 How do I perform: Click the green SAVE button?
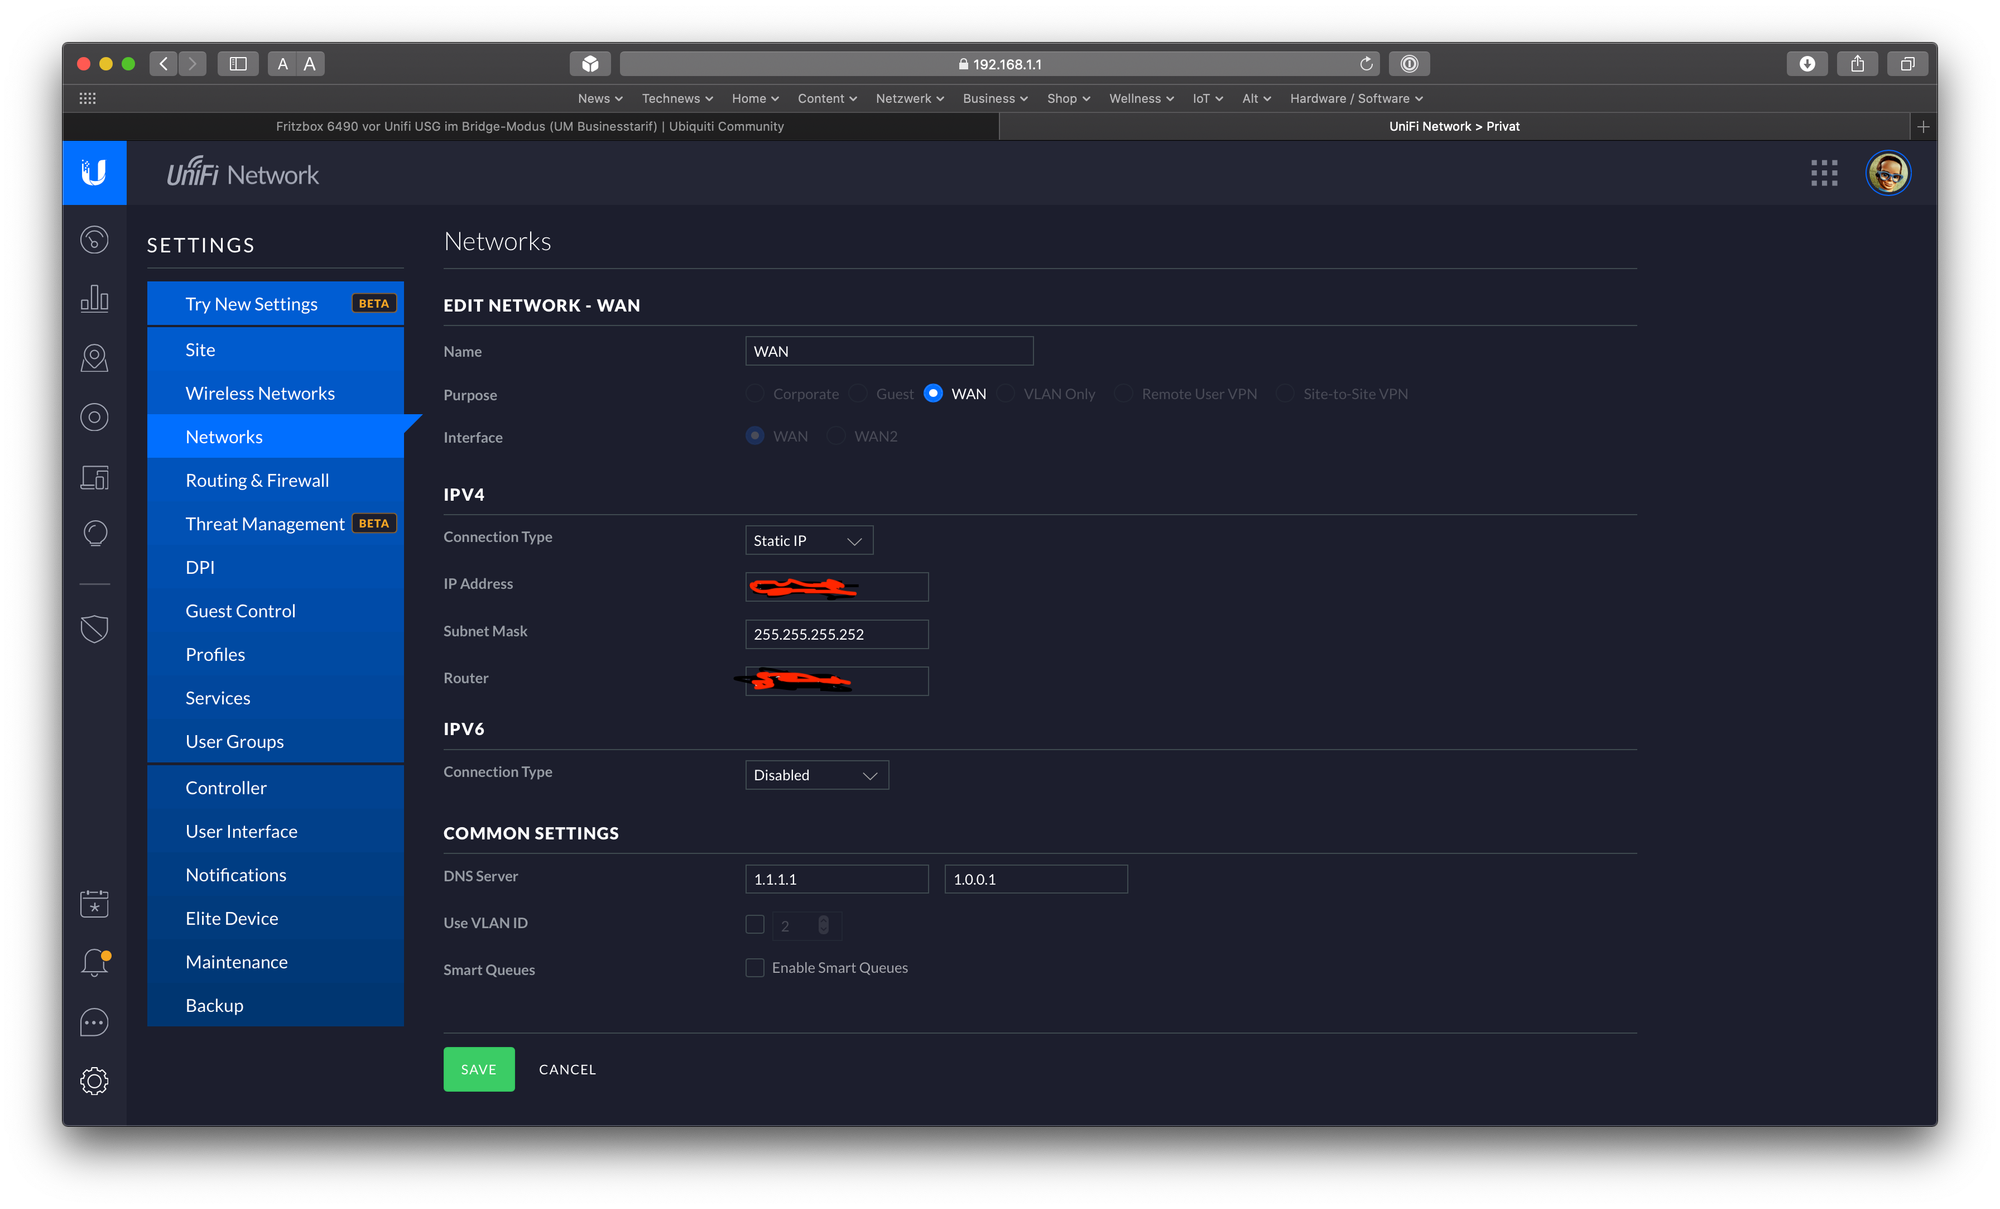(479, 1069)
